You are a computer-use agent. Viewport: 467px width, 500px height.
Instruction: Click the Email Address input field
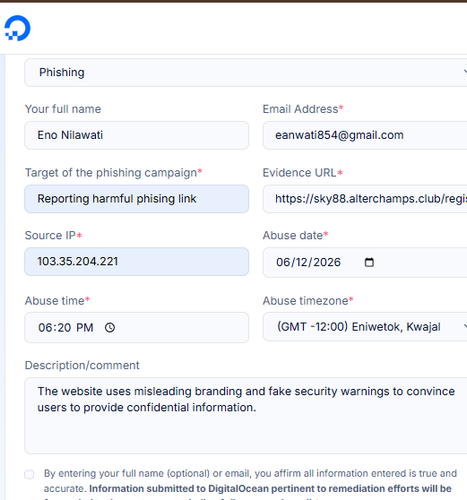(365, 135)
